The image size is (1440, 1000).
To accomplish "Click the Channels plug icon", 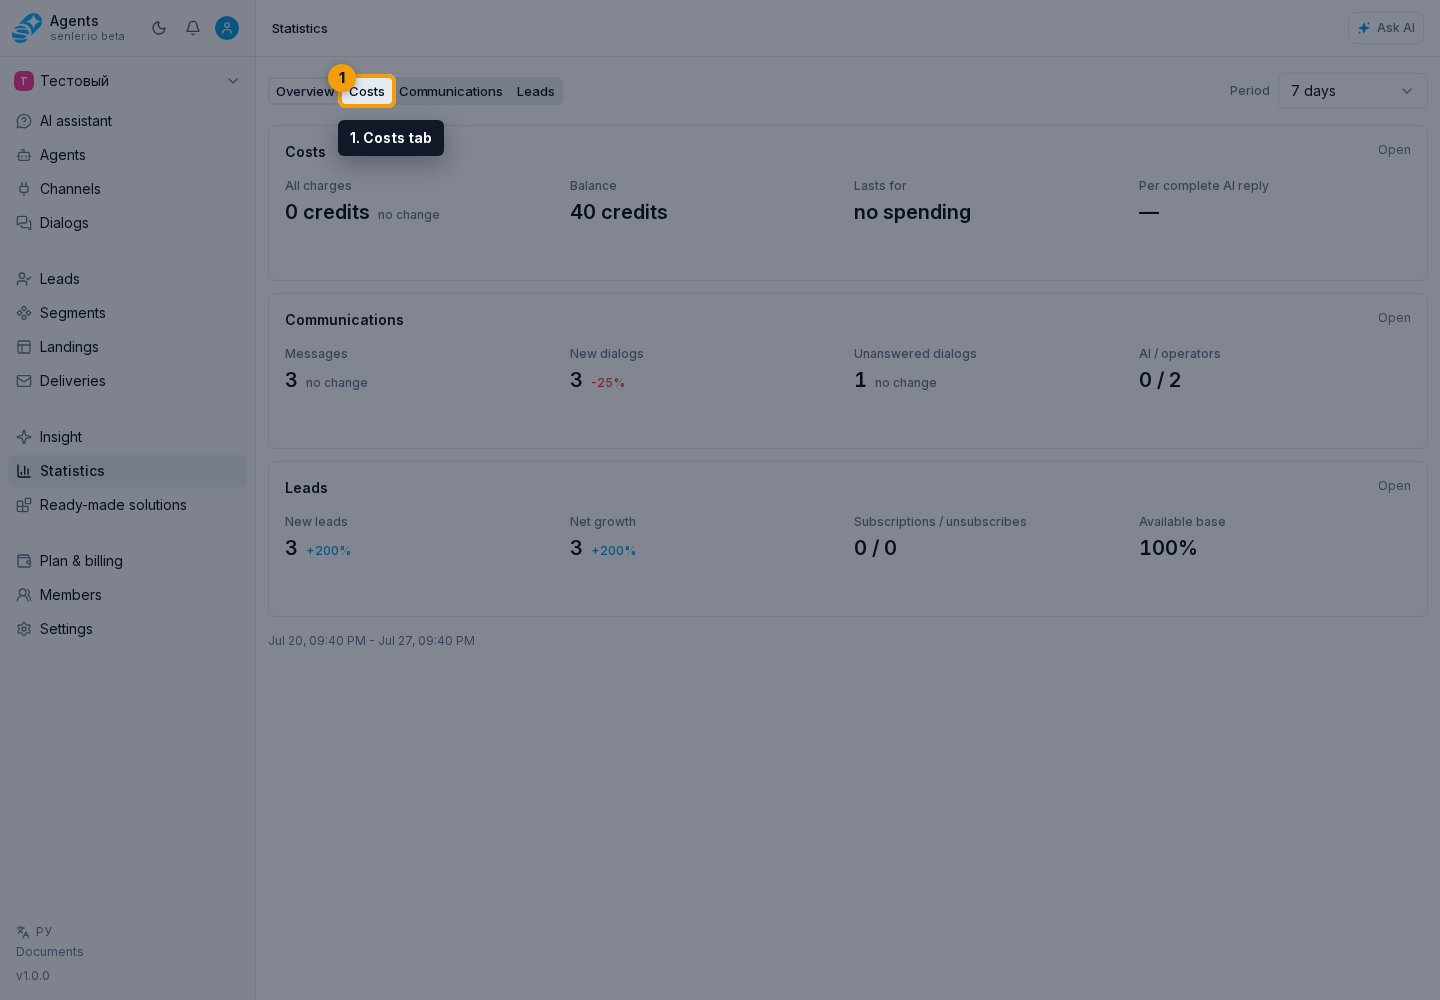I will click(24, 189).
